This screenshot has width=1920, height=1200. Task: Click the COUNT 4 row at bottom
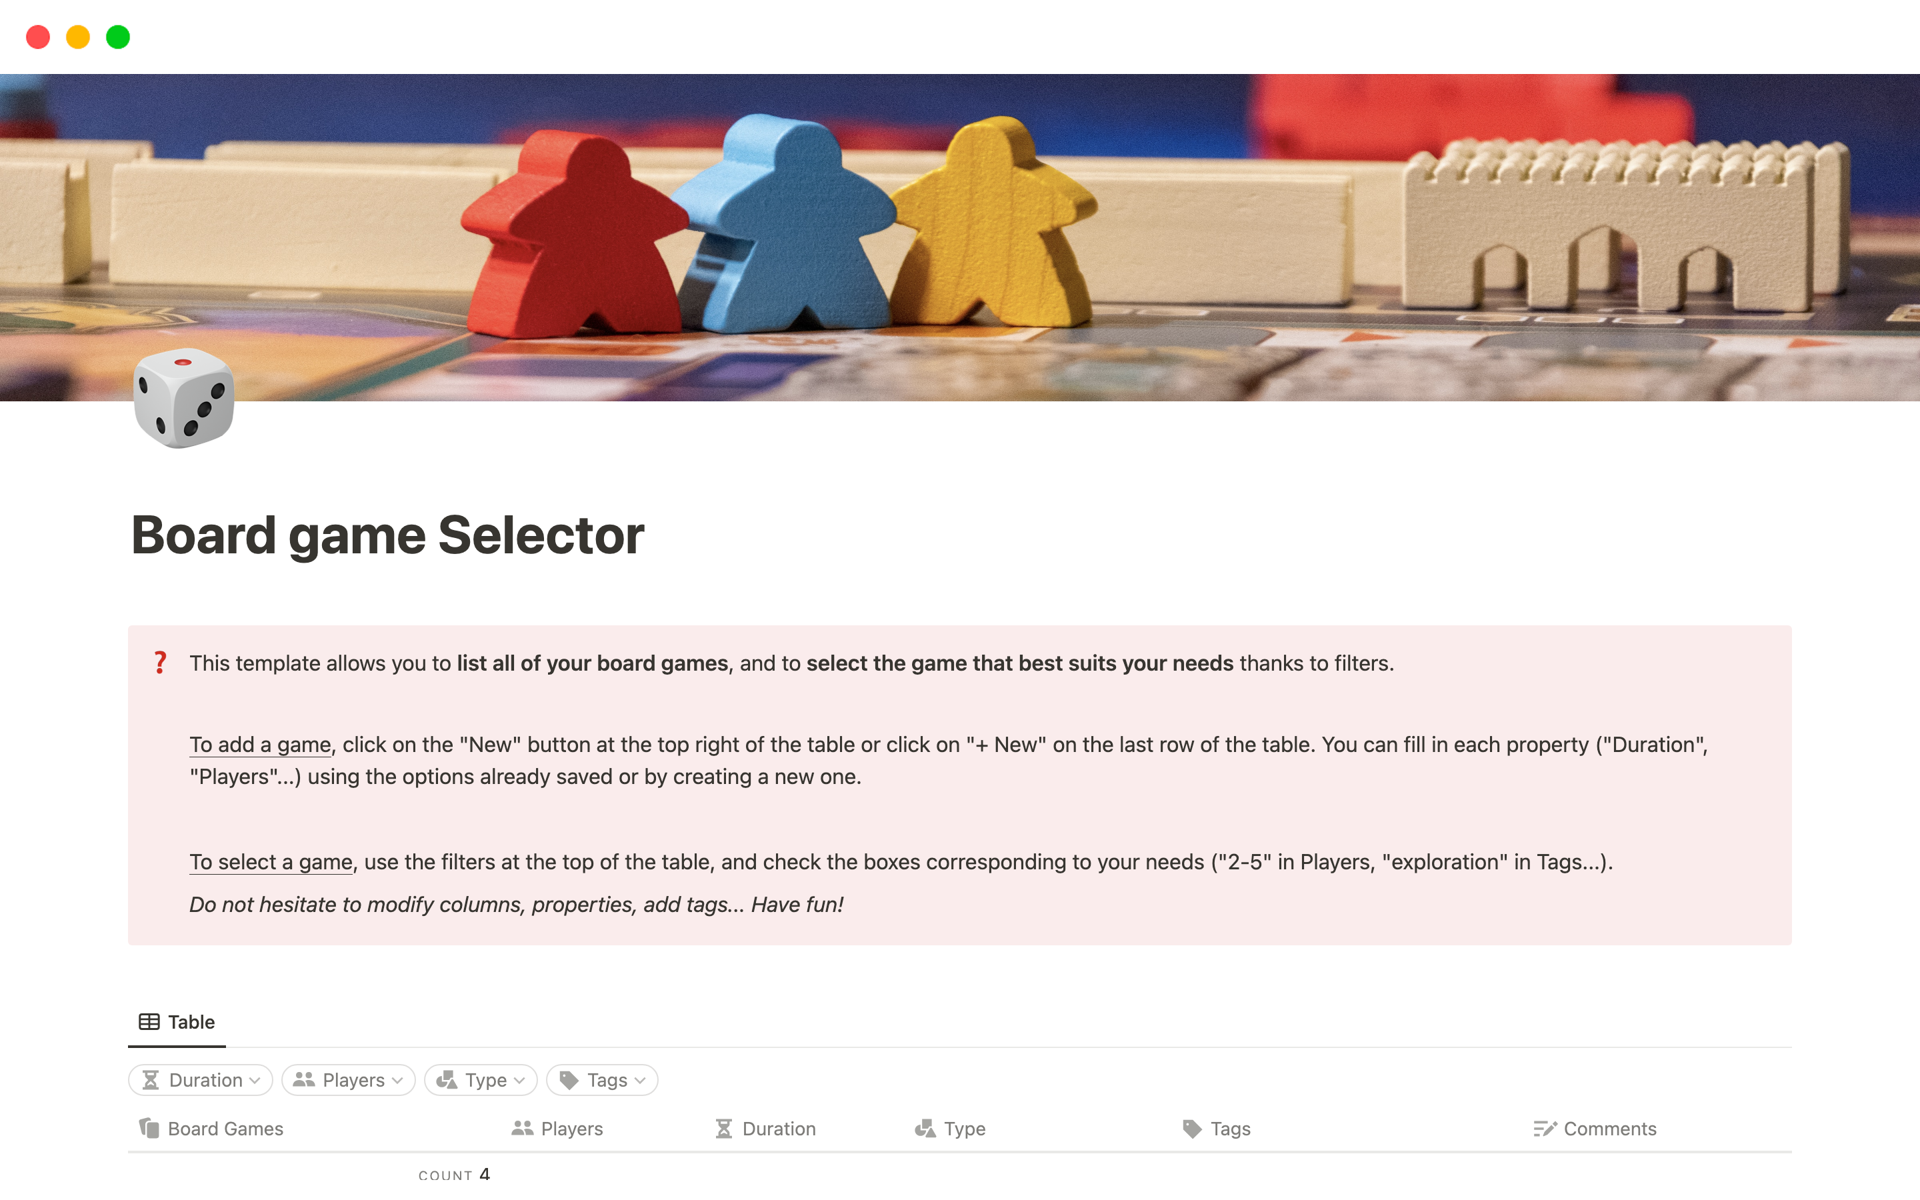[455, 1174]
